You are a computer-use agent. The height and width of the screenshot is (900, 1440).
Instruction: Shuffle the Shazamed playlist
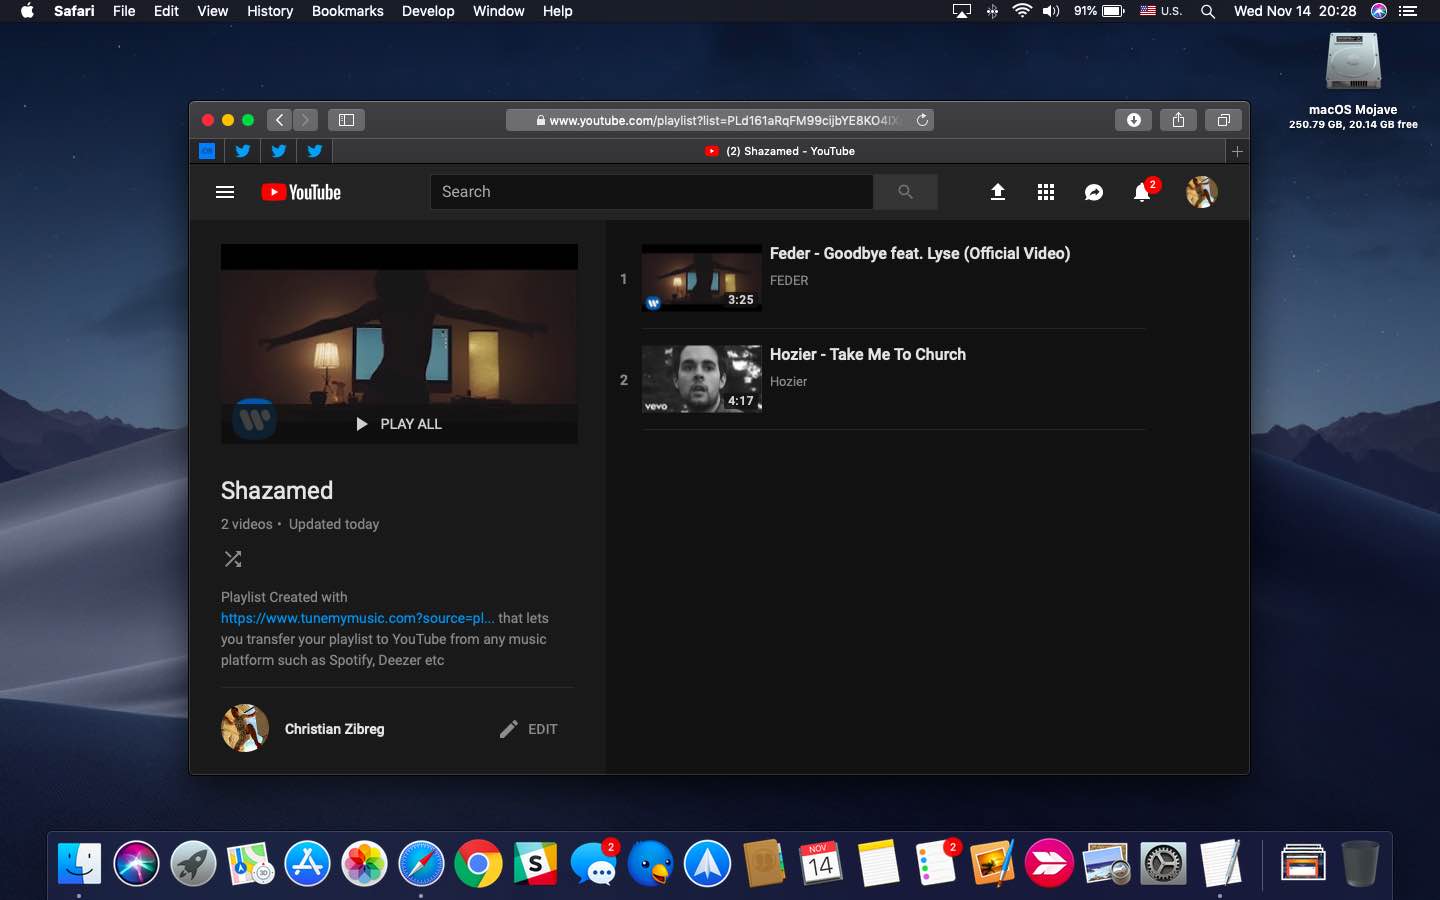[233, 559]
